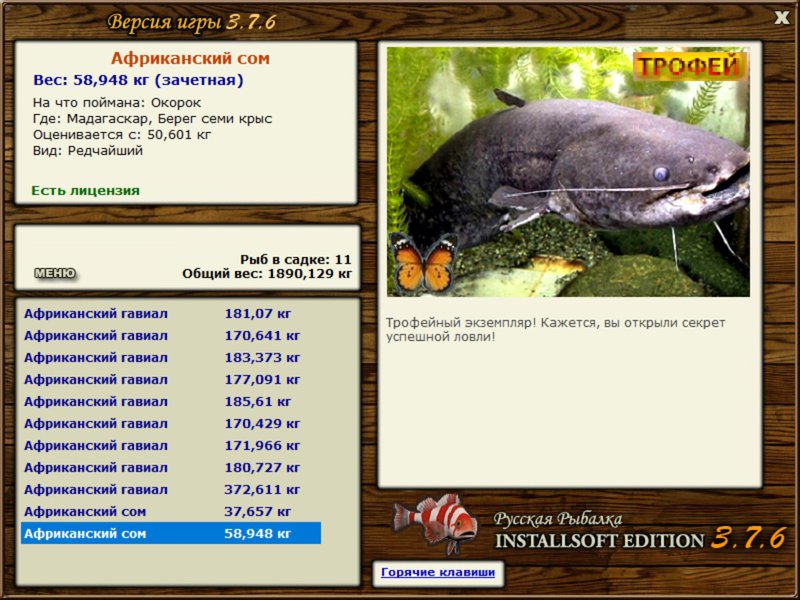Click the Версия игры 3.7.6 title
Screen dimensions: 800x600
click(192, 22)
